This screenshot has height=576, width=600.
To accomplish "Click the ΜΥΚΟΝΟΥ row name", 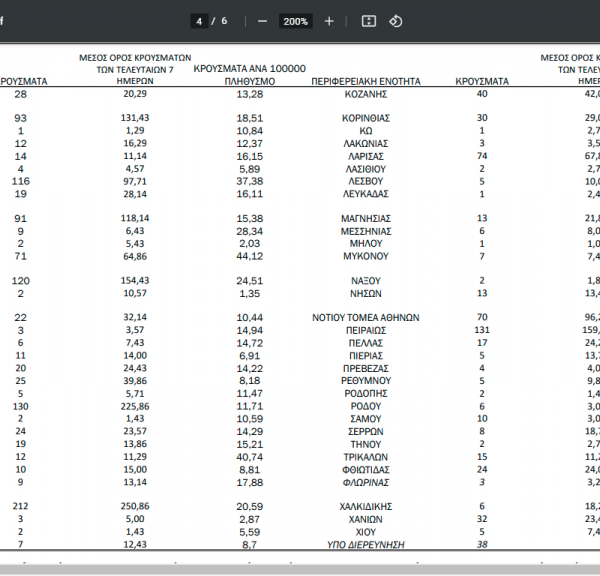I will pyautogui.click(x=366, y=256).
